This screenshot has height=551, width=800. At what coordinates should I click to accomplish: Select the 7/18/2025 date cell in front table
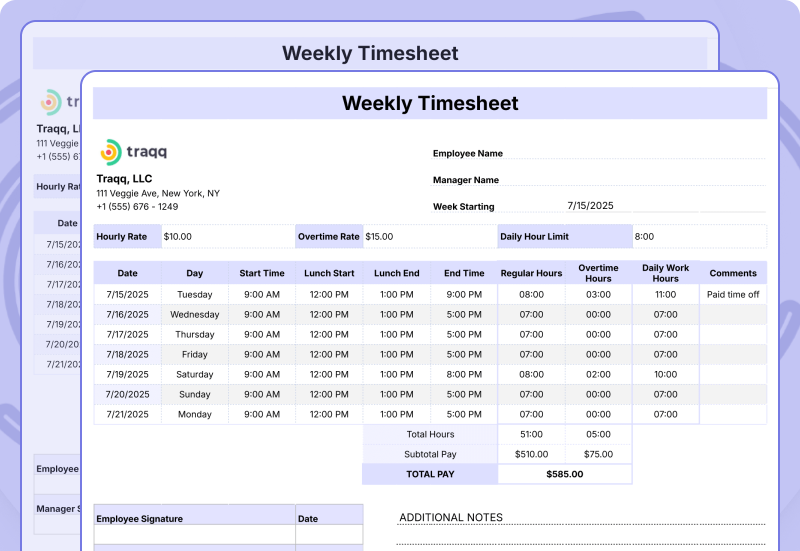pyautogui.click(x=128, y=354)
